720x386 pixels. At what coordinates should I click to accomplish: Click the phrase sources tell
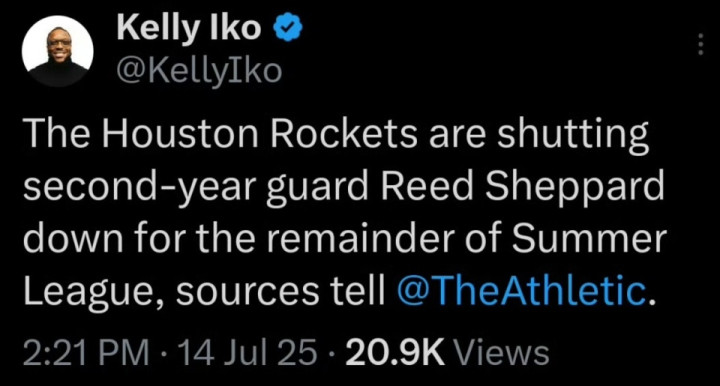(281, 290)
